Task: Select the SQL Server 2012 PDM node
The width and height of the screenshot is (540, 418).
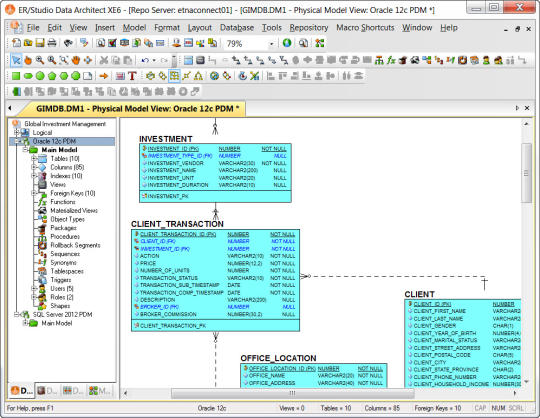Action: pos(62,314)
